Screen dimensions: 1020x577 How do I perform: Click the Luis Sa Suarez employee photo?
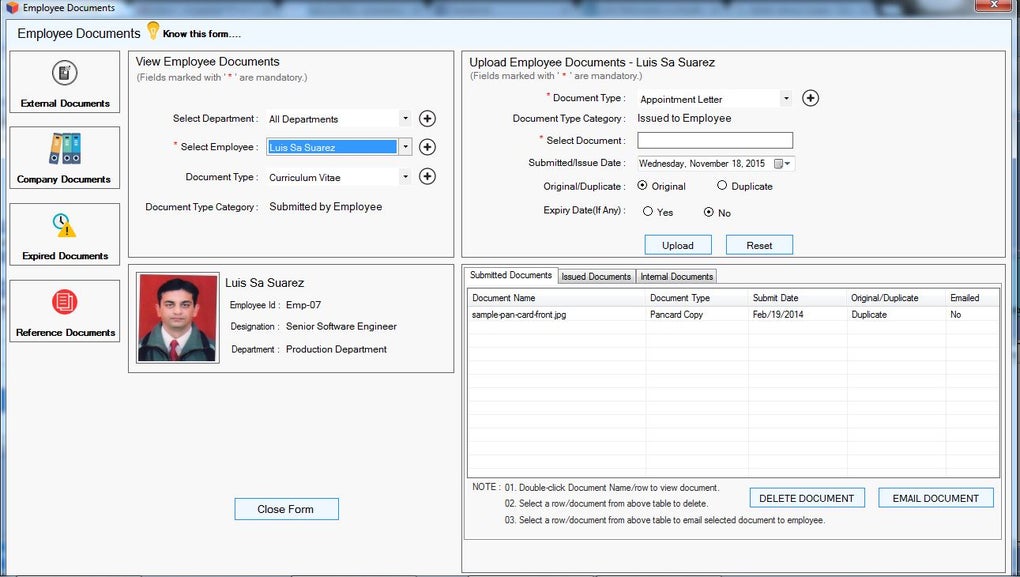(x=178, y=318)
